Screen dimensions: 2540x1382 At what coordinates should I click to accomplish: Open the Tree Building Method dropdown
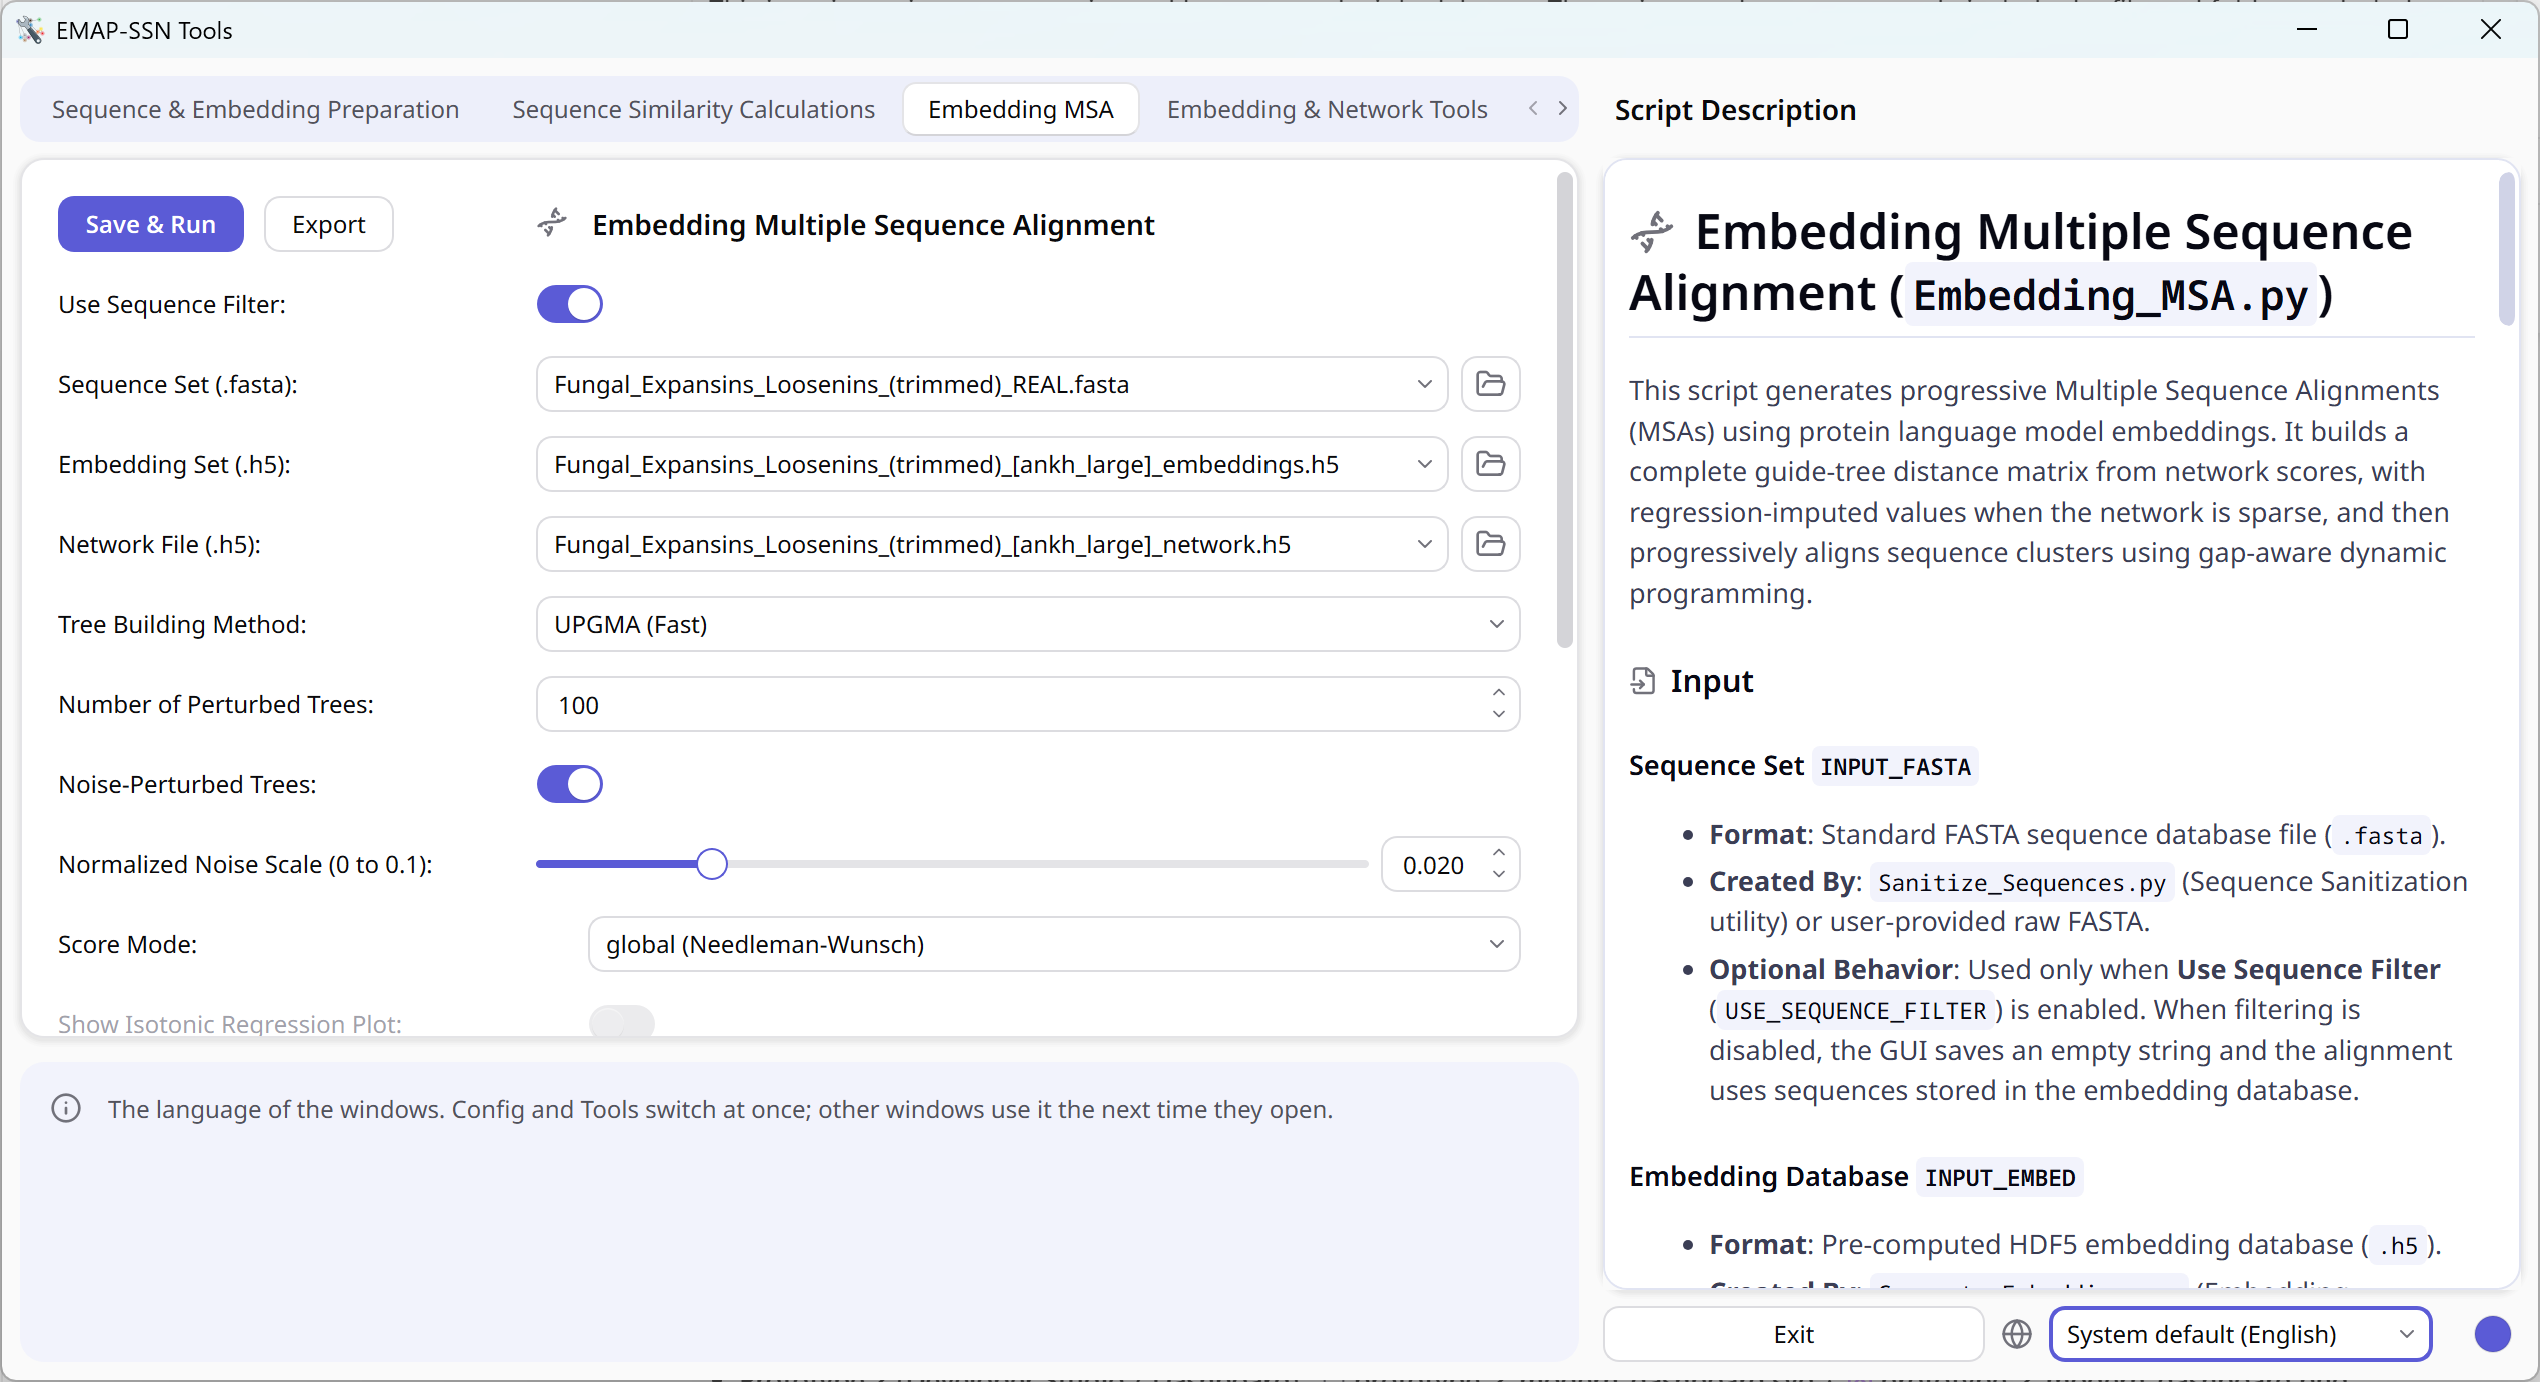(x=1028, y=624)
